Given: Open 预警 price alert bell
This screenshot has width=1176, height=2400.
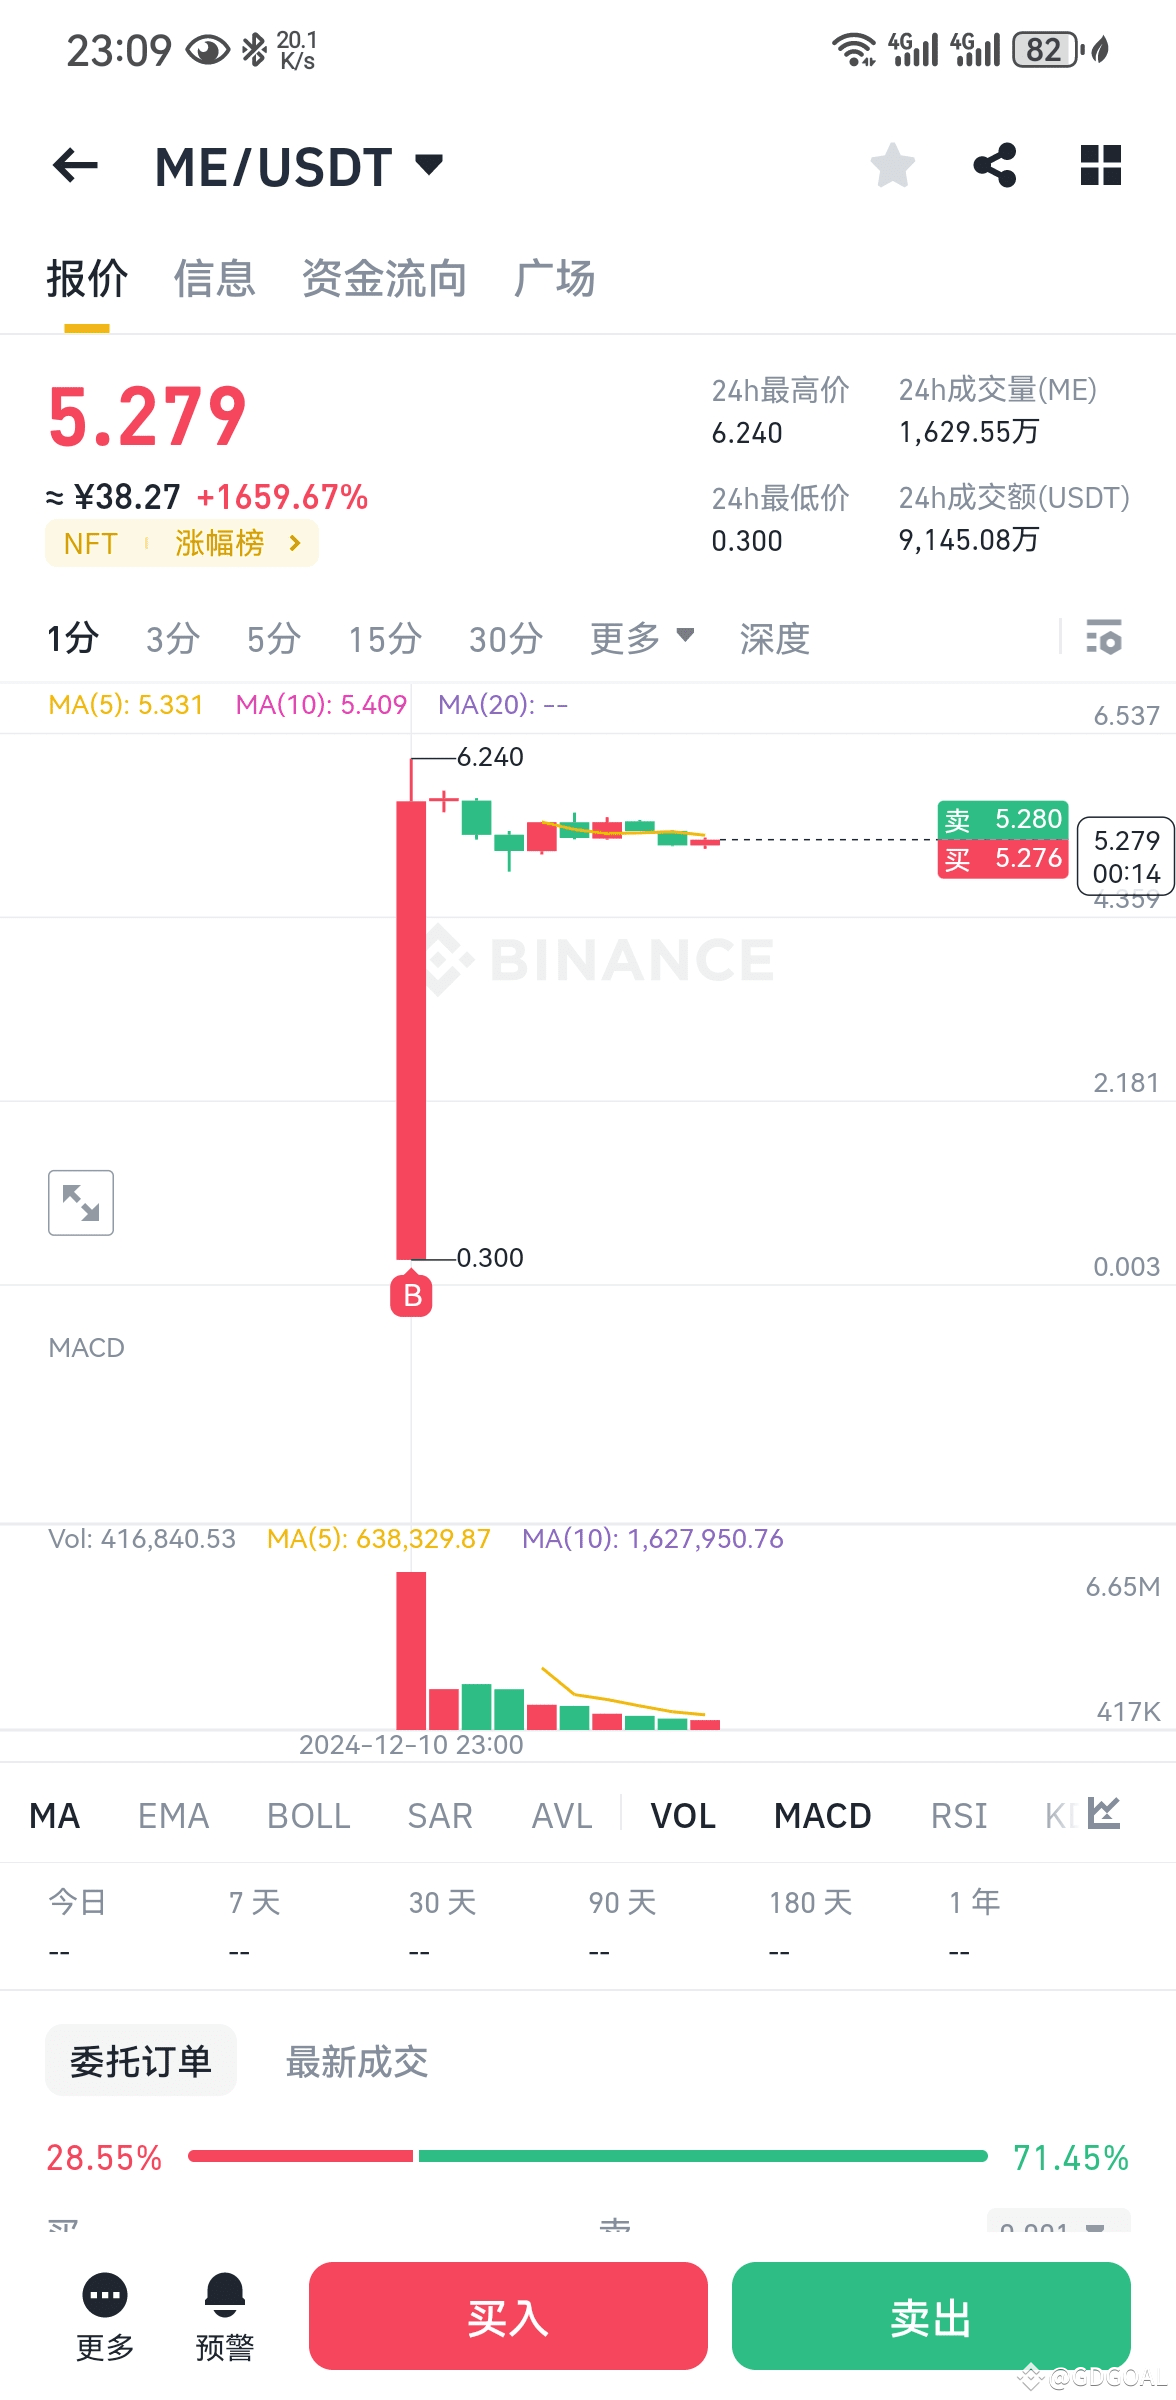Looking at the screenshot, I should pyautogui.click(x=224, y=2295).
